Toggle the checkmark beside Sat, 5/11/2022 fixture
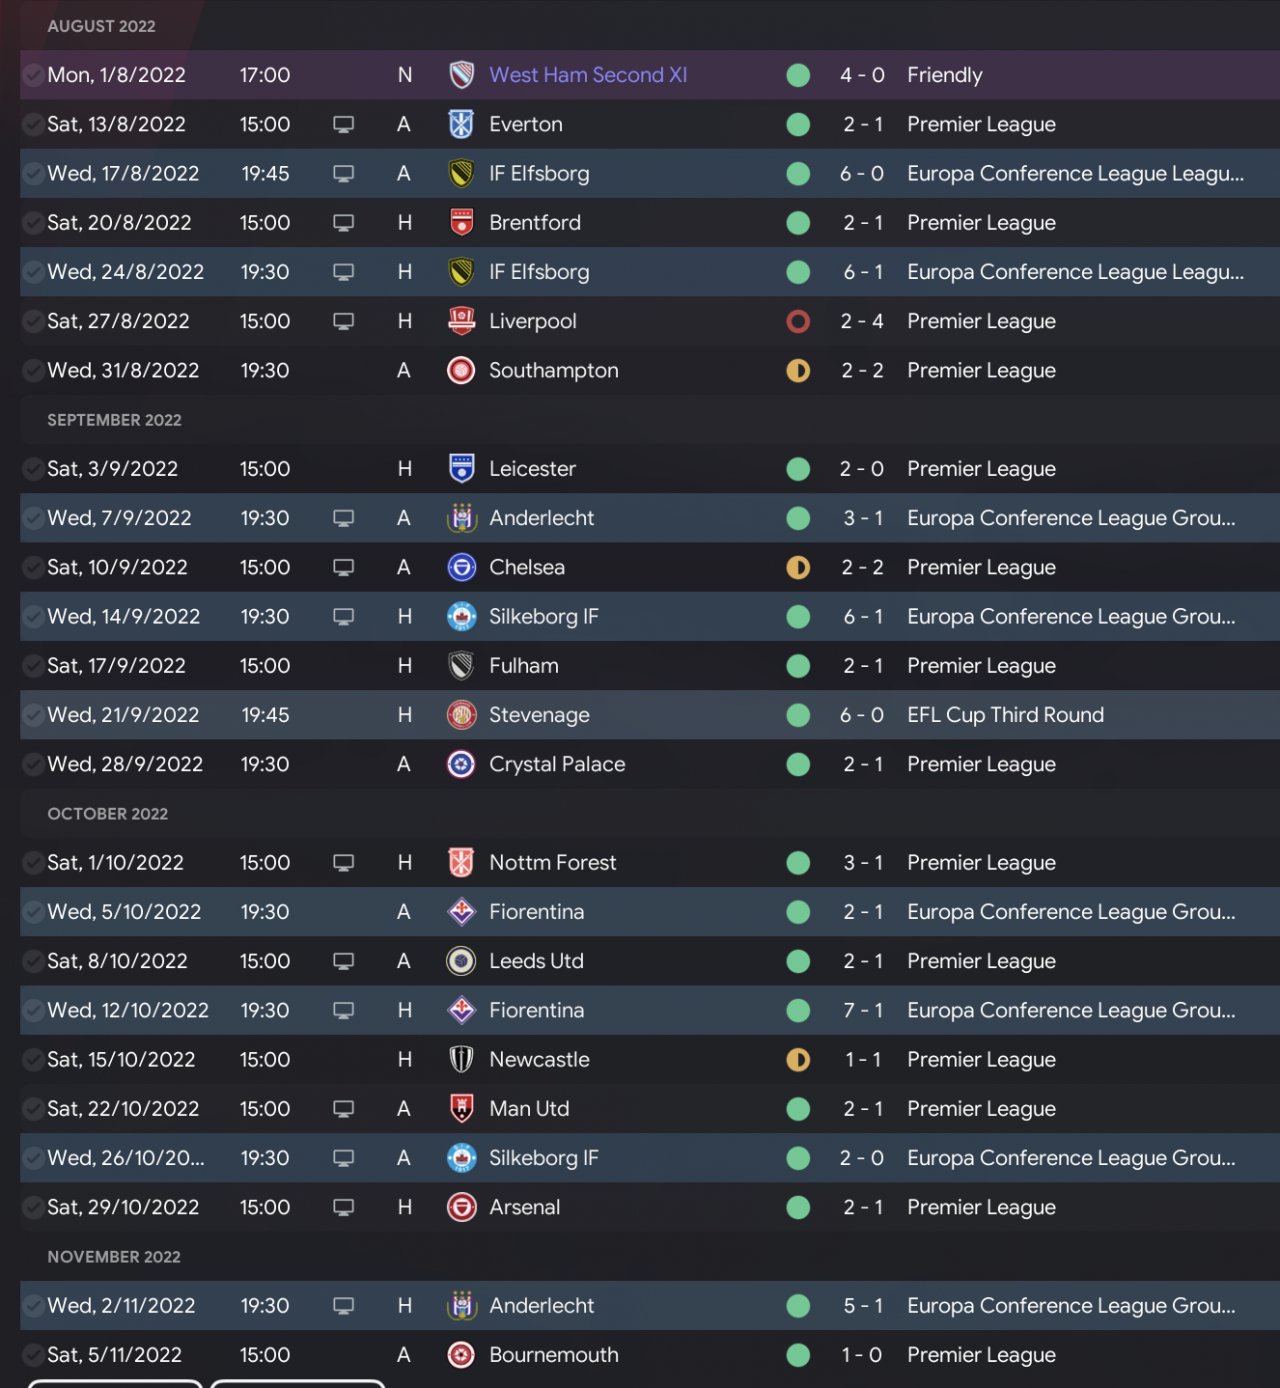Viewport: 1280px width, 1388px height. point(33,1355)
